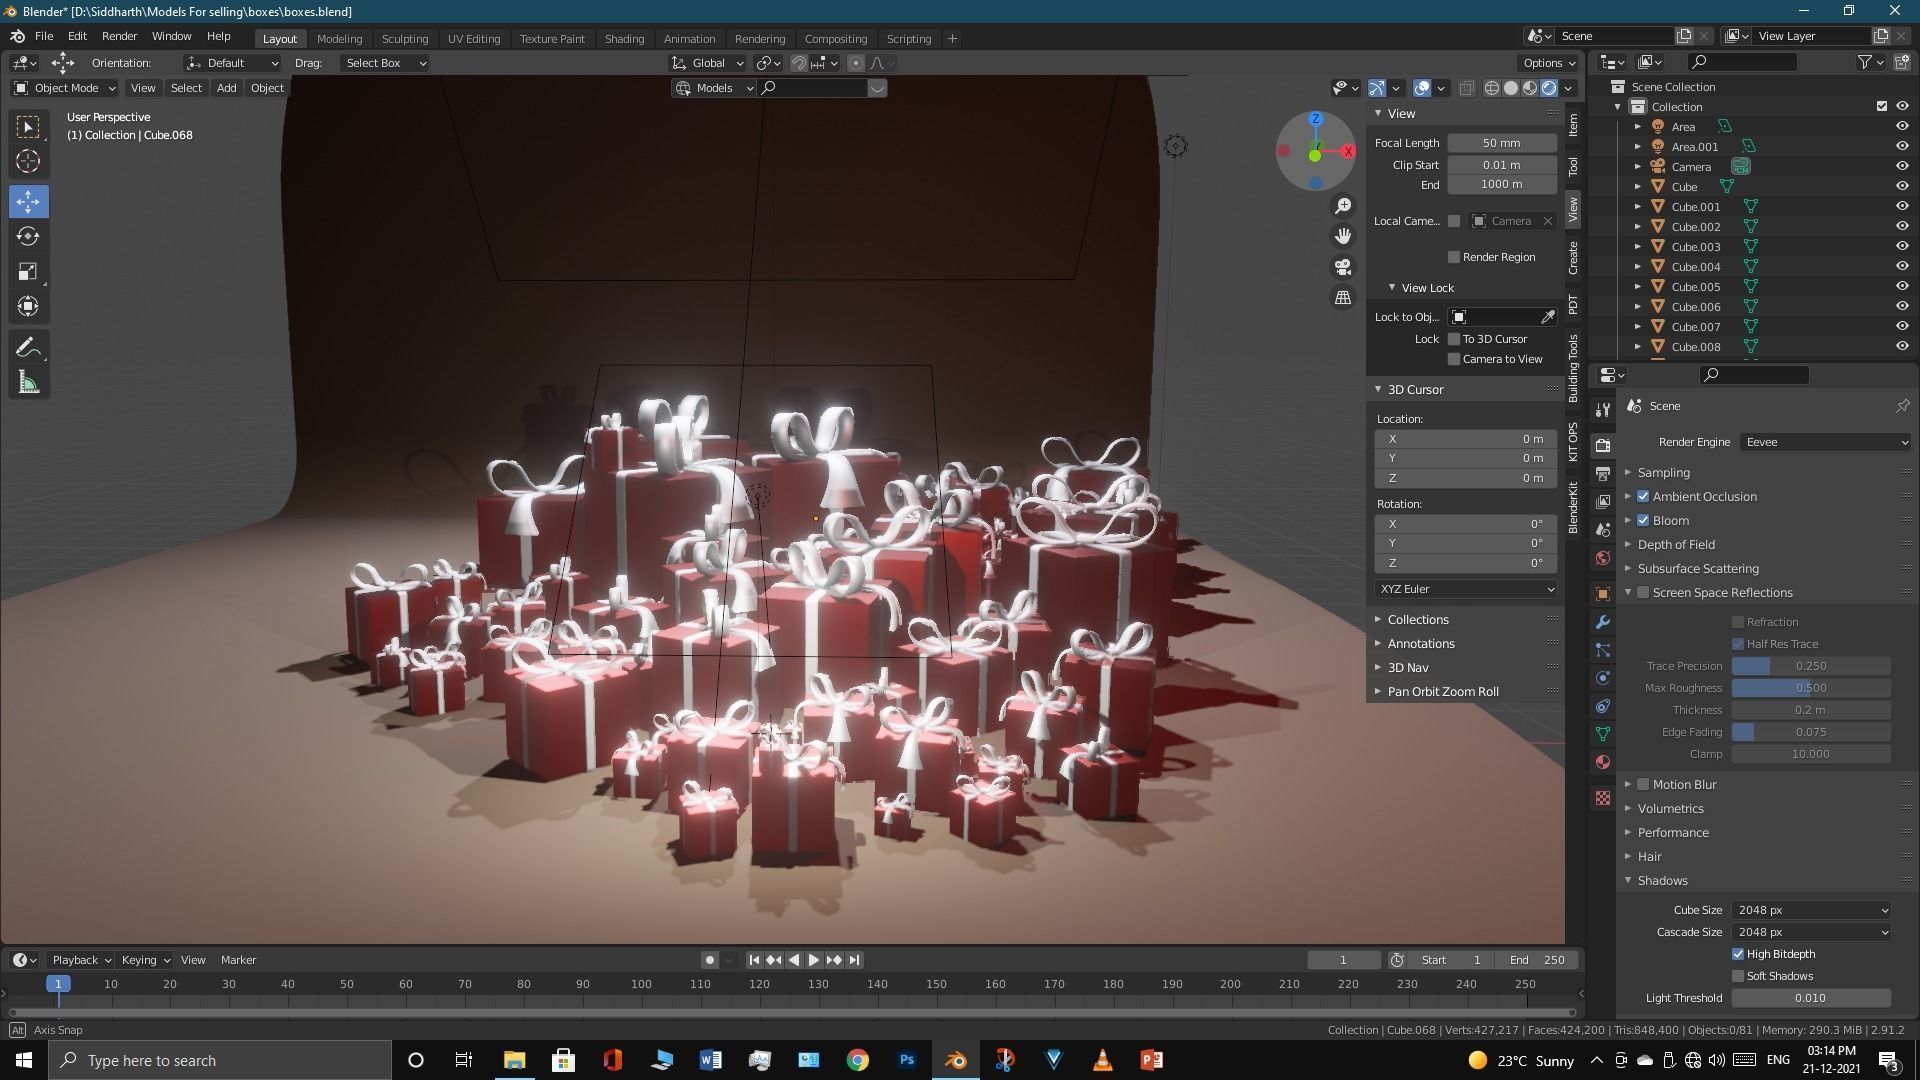Open the File menu
This screenshot has width=1920, height=1080.
44,36
